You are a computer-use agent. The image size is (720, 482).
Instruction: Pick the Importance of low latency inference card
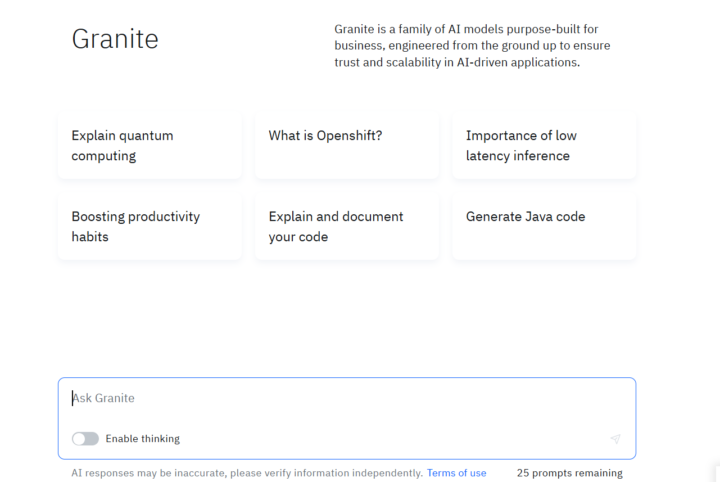click(x=544, y=146)
